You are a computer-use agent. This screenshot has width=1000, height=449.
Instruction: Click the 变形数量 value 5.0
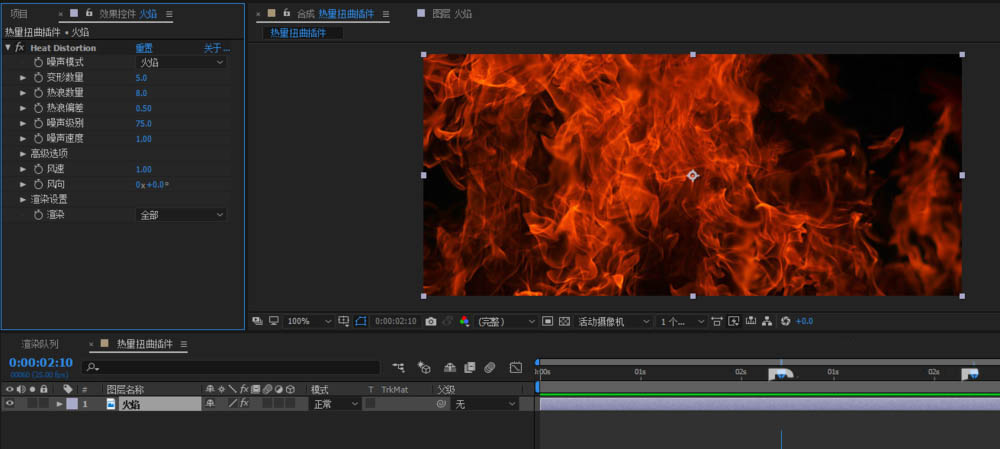click(142, 77)
